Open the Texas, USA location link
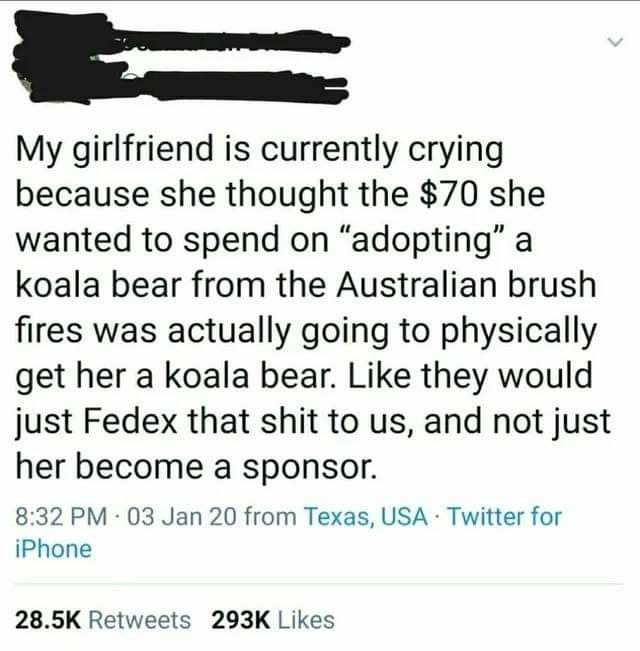This screenshot has width=640, height=651. (x=366, y=517)
